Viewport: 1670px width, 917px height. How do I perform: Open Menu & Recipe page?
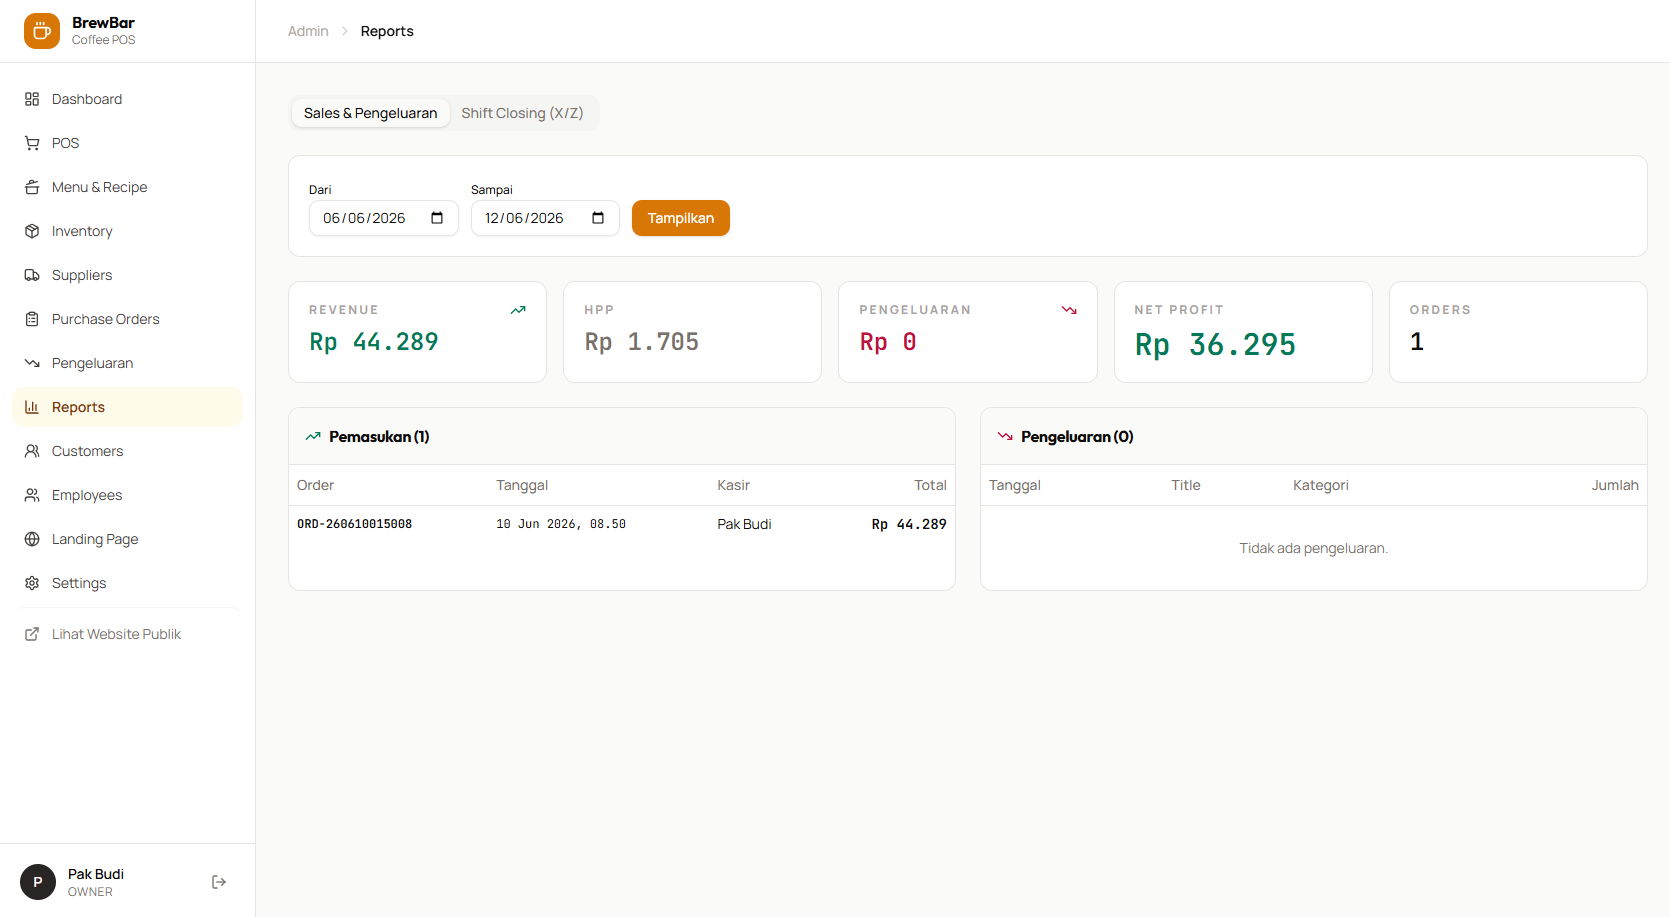pos(128,187)
